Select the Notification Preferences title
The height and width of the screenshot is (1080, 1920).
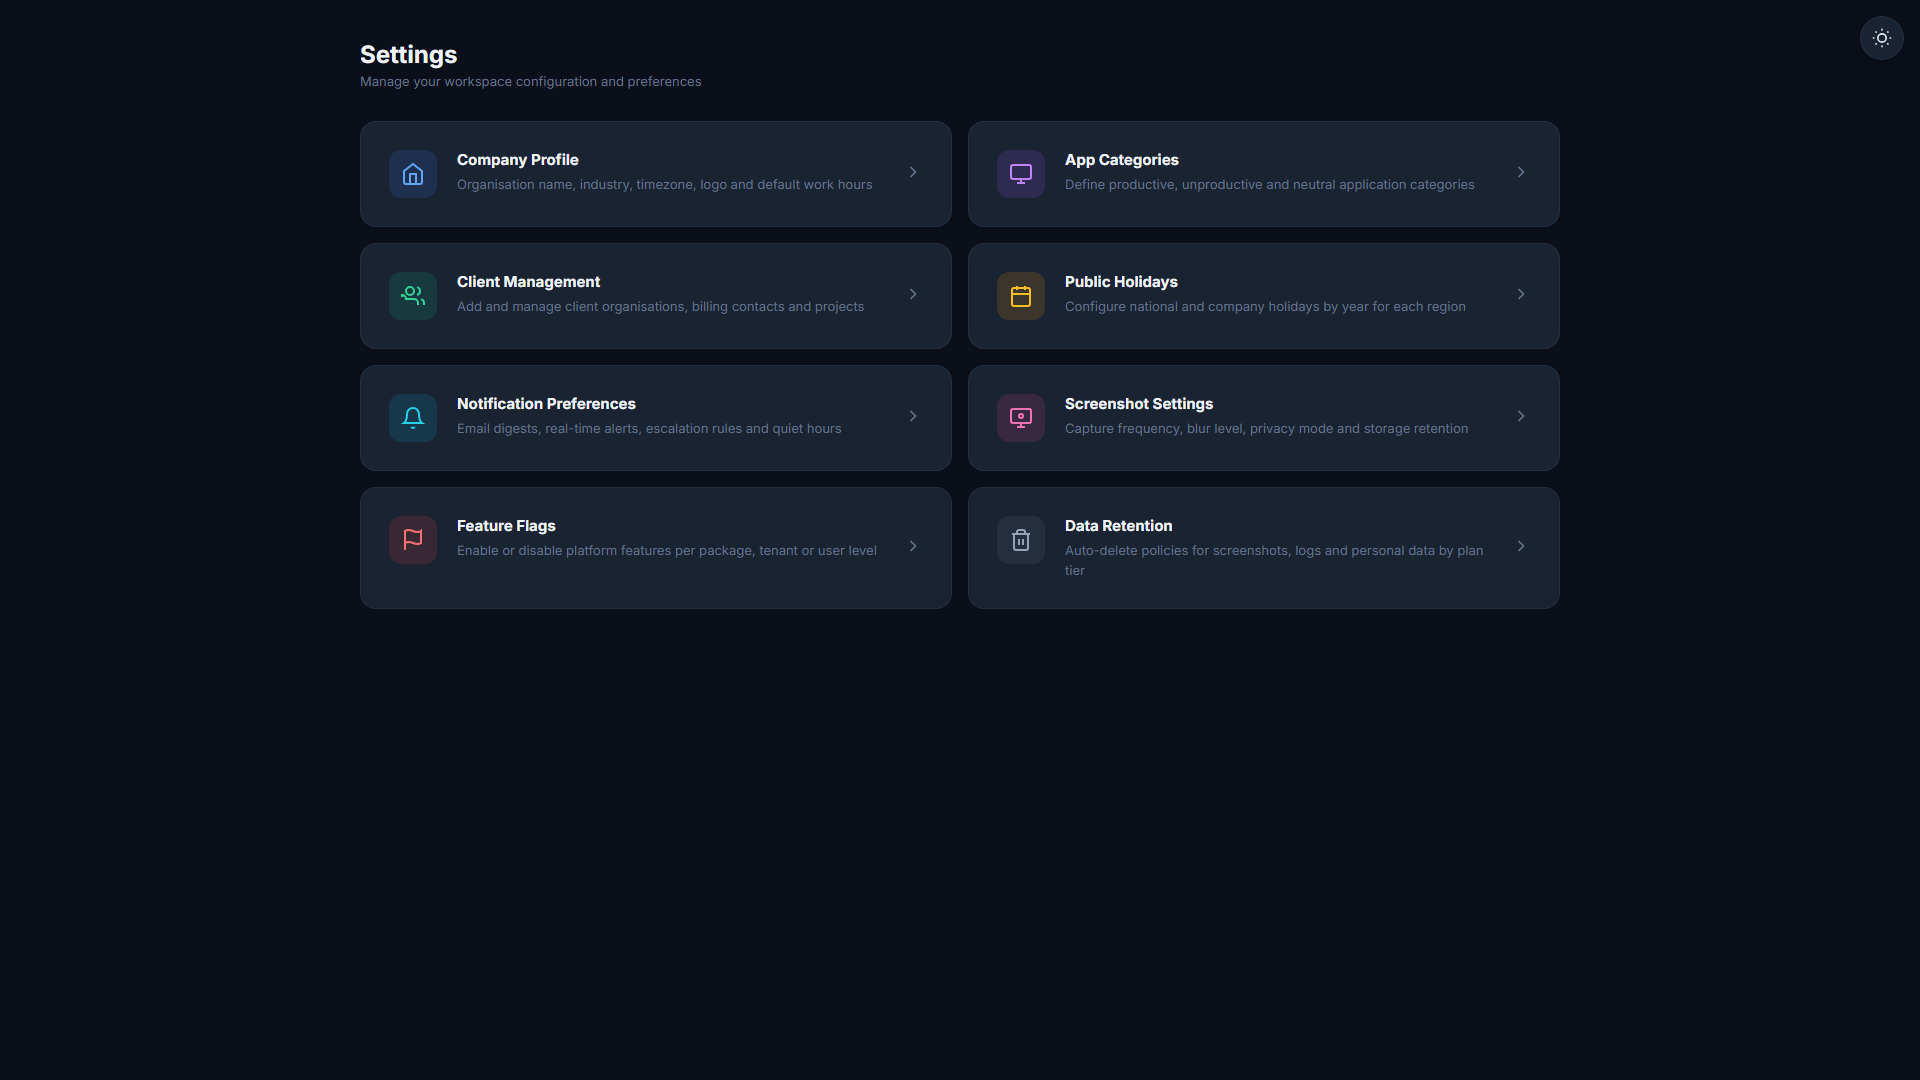(546, 404)
